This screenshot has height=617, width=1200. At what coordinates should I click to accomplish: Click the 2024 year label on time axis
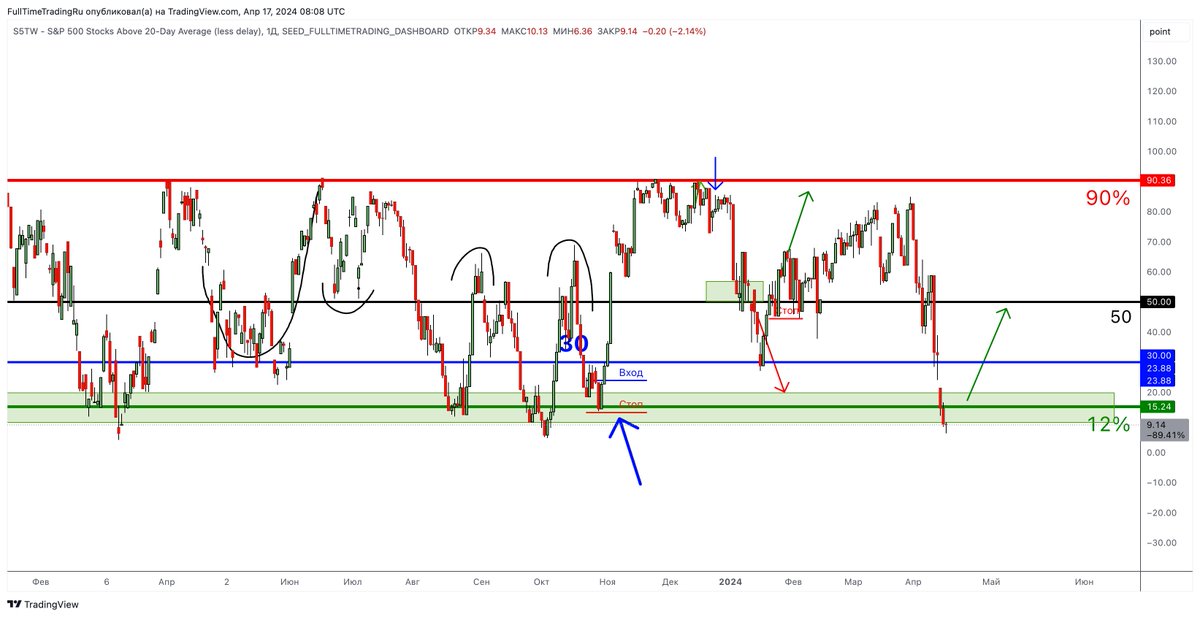pos(731,581)
